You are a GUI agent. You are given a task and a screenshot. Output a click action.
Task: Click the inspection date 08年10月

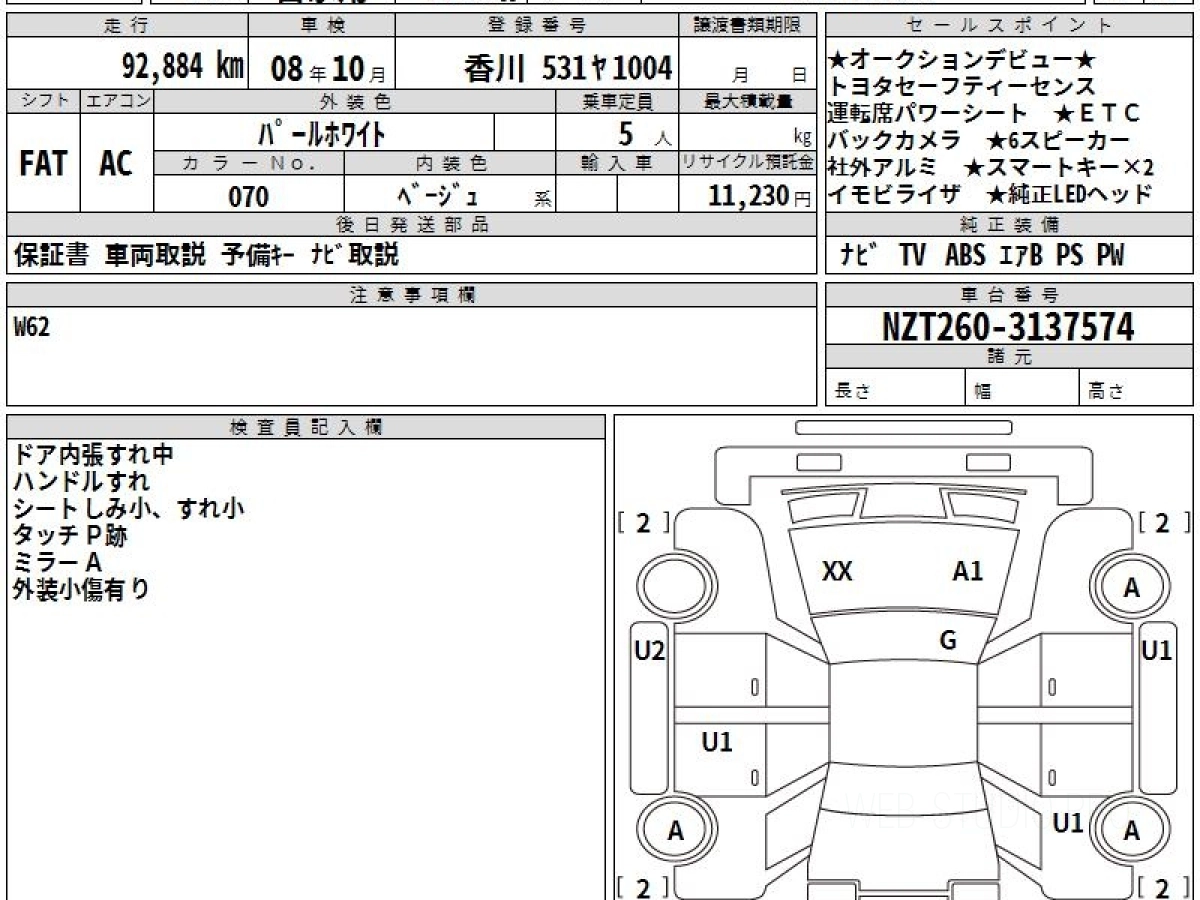[x=327, y=68]
